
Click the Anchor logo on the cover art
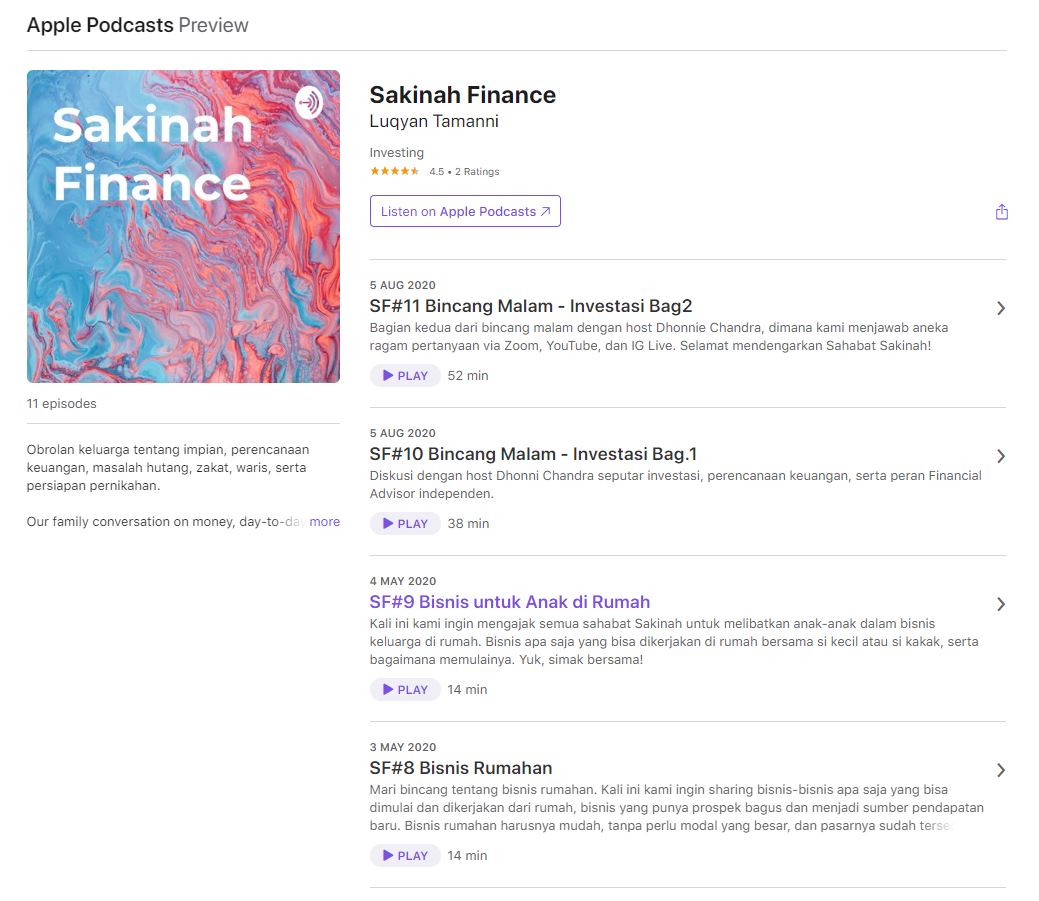click(308, 103)
